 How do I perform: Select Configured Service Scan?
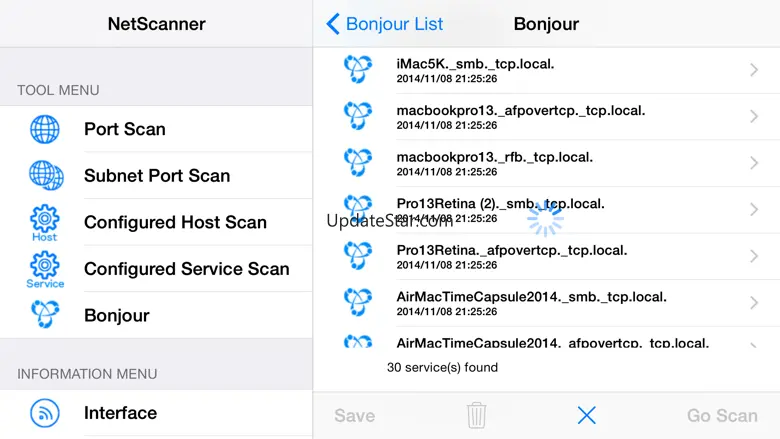click(x=156, y=269)
